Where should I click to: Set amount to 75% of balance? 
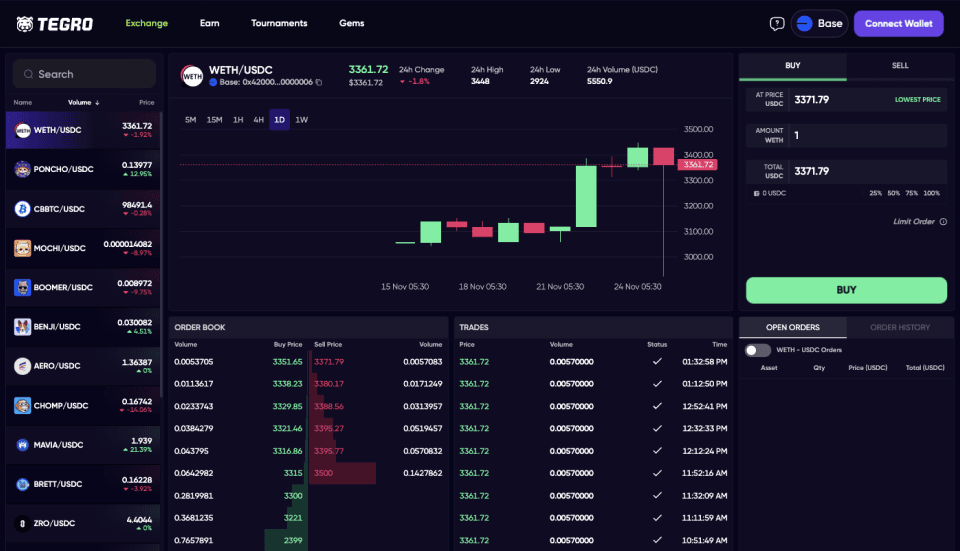point(912,193)
